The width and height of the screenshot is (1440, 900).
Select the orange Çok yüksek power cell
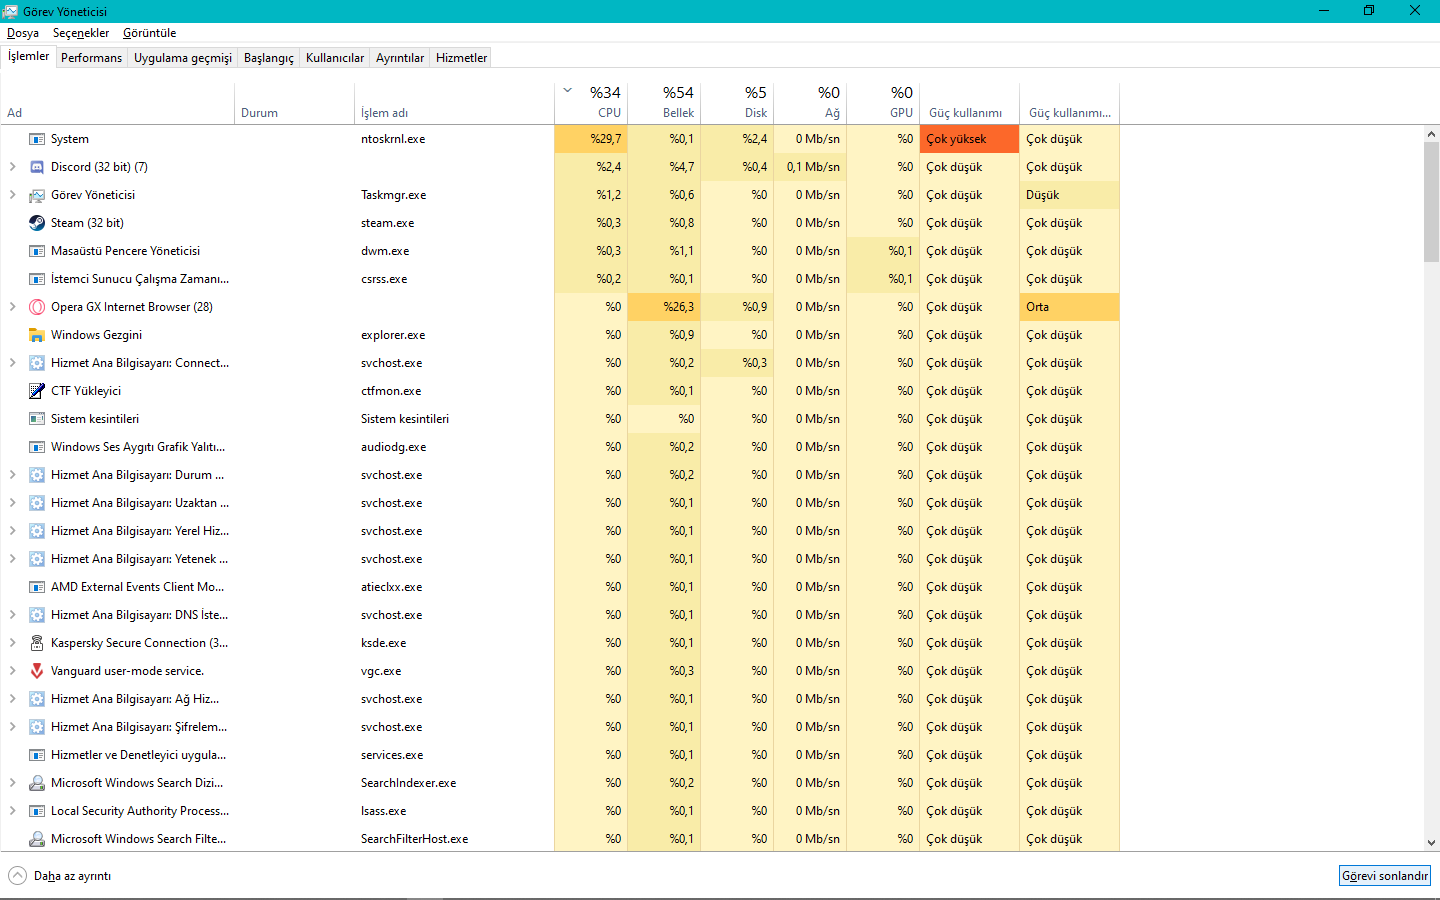click(968, 139)
